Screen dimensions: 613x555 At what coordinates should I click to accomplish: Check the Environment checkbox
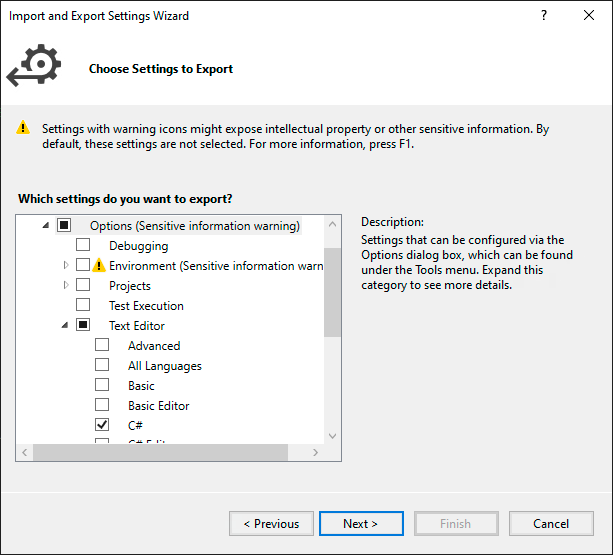(83, 265)
